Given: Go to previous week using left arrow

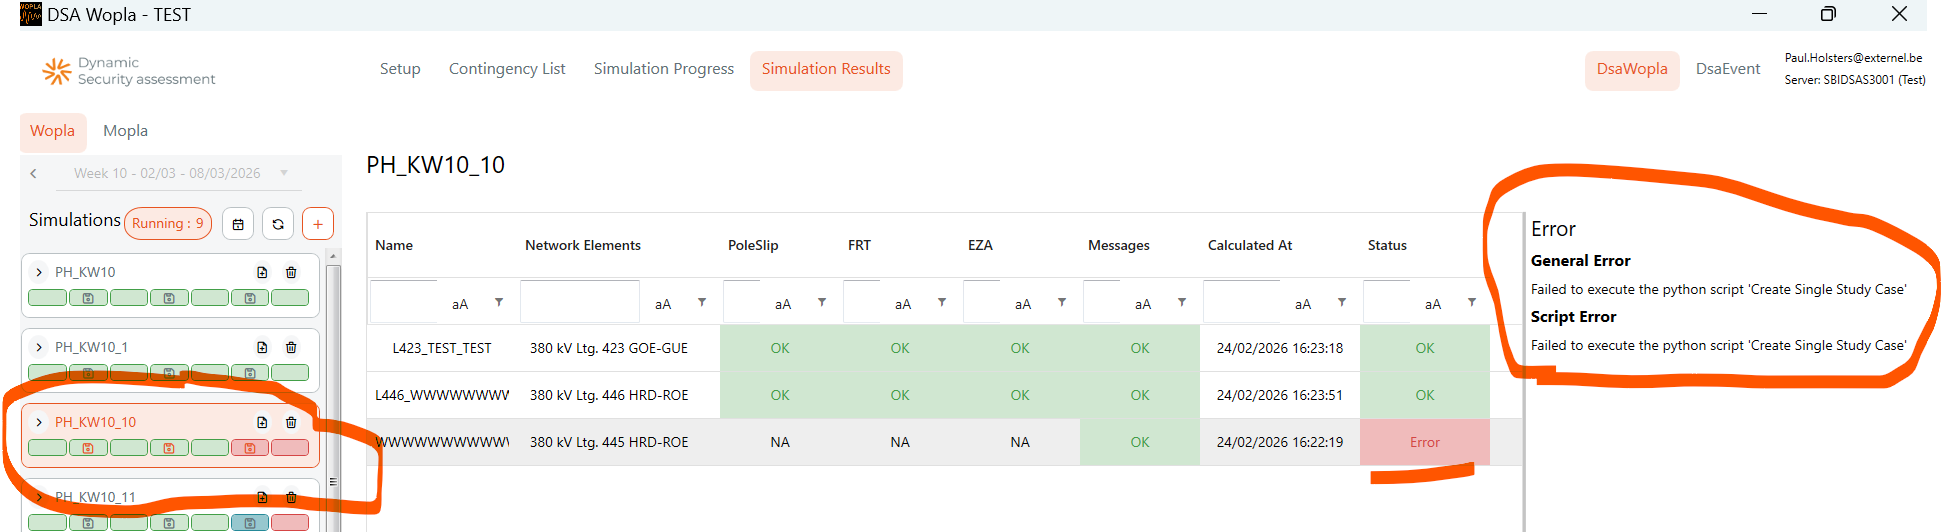Looking at the screenshot, I should tap(34, 173).
